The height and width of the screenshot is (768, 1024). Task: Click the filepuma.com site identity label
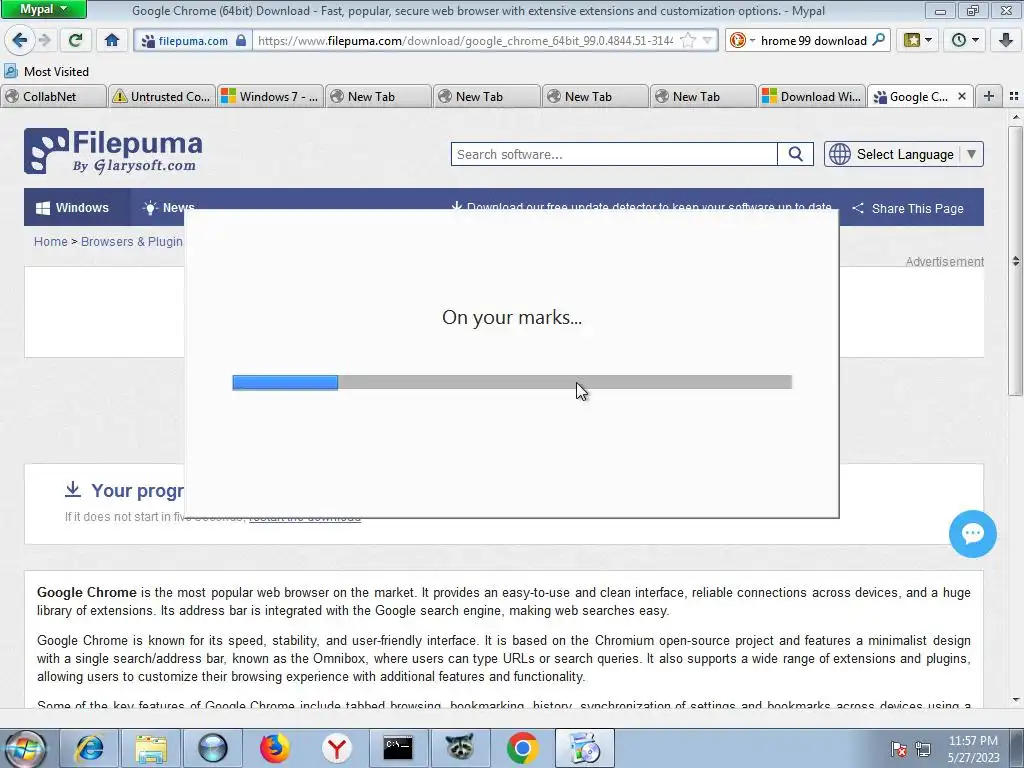pos(193,40)
